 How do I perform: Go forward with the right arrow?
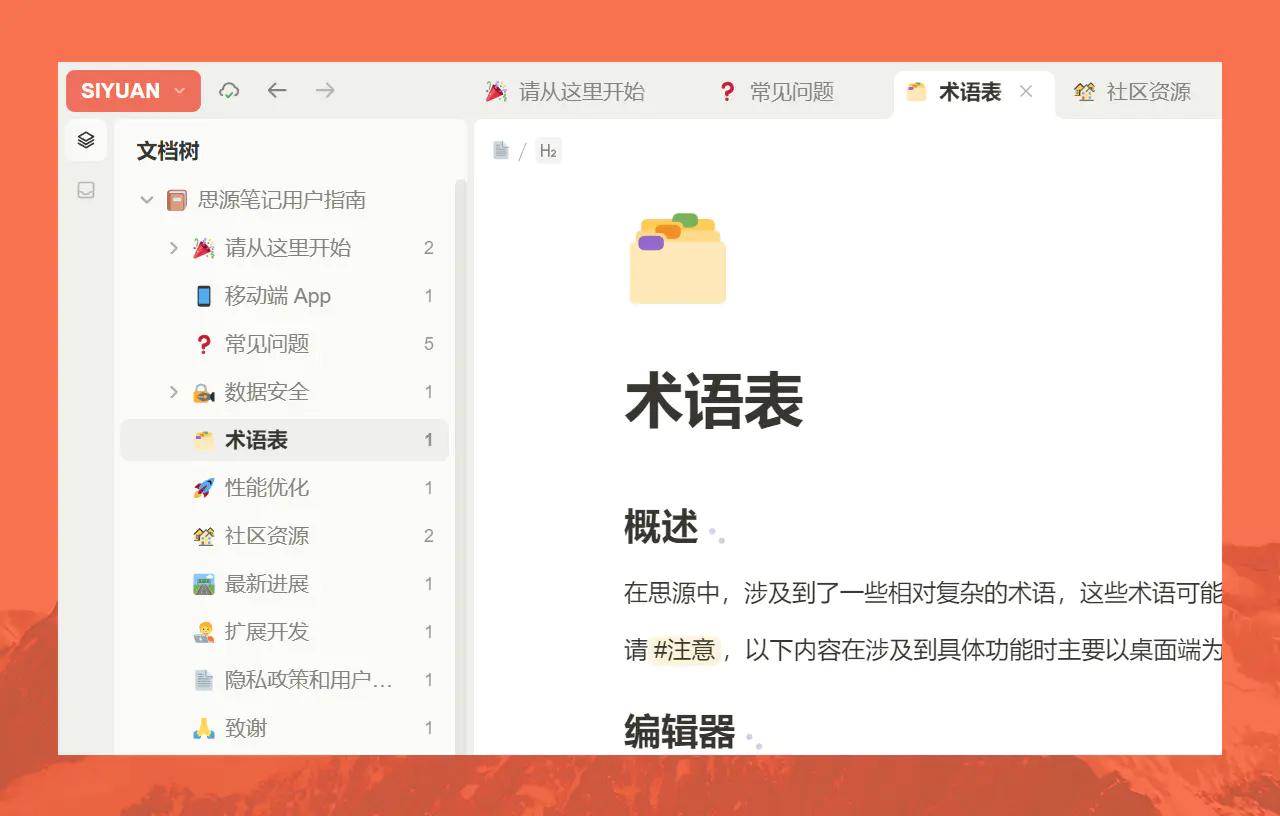(325, 91)
